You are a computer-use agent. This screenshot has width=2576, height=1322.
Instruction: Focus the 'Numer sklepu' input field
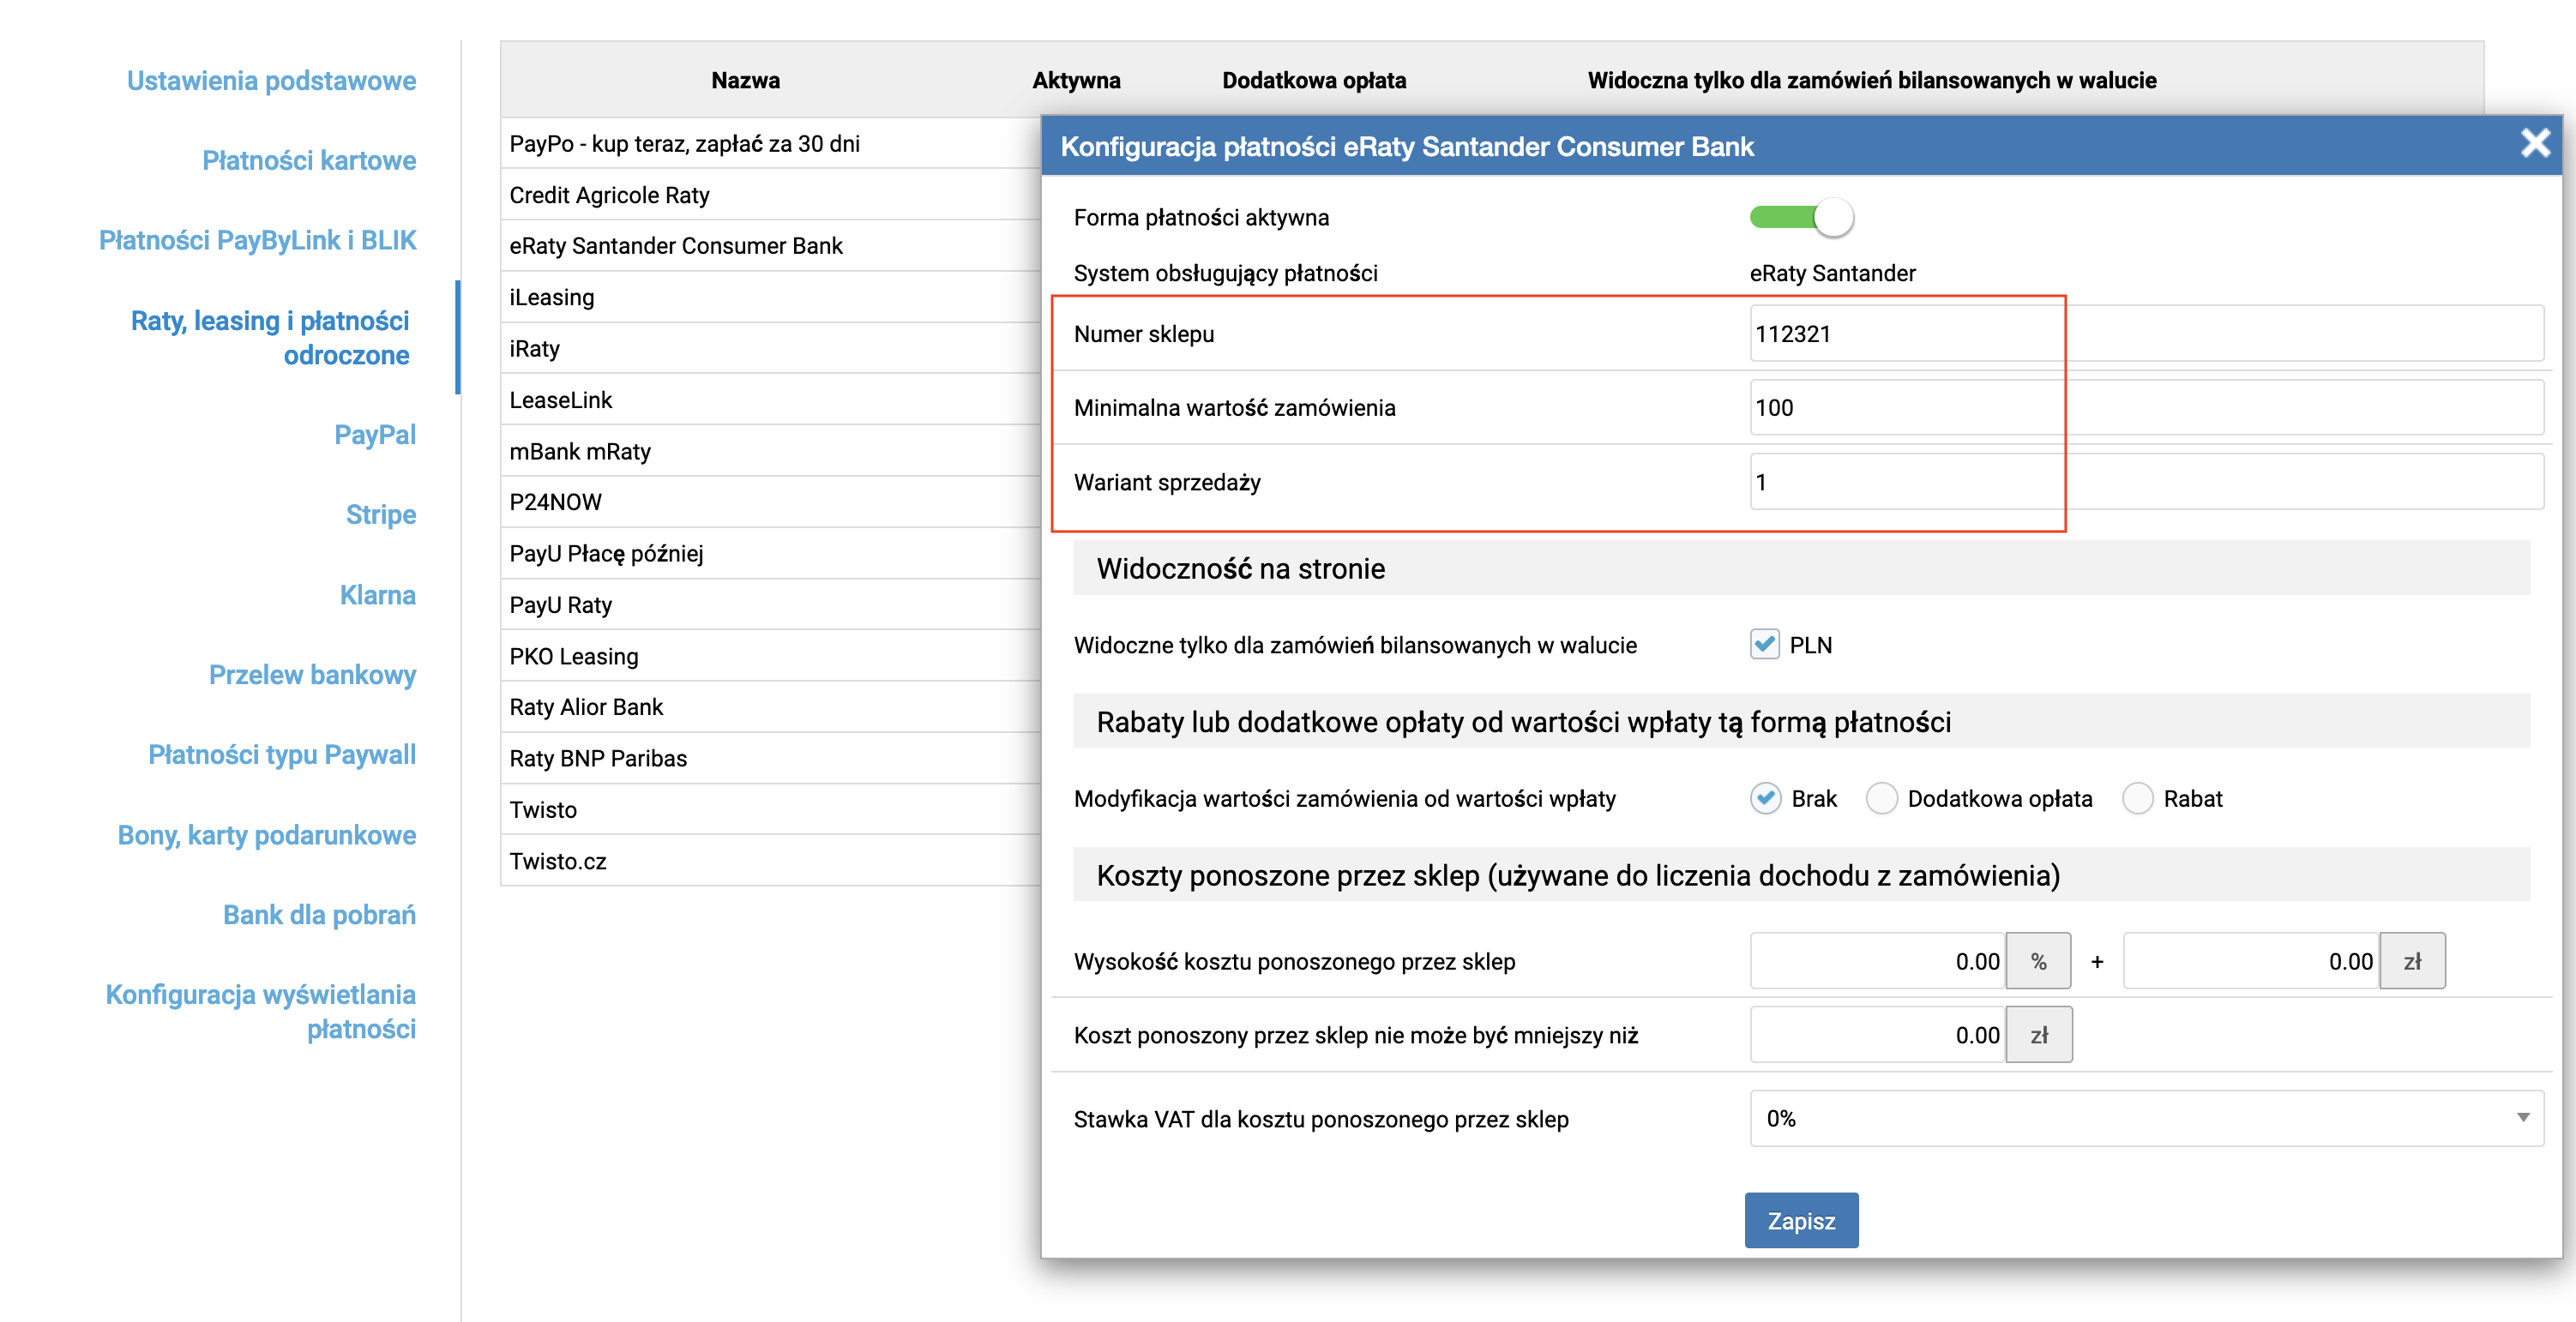coord(2147,333)
